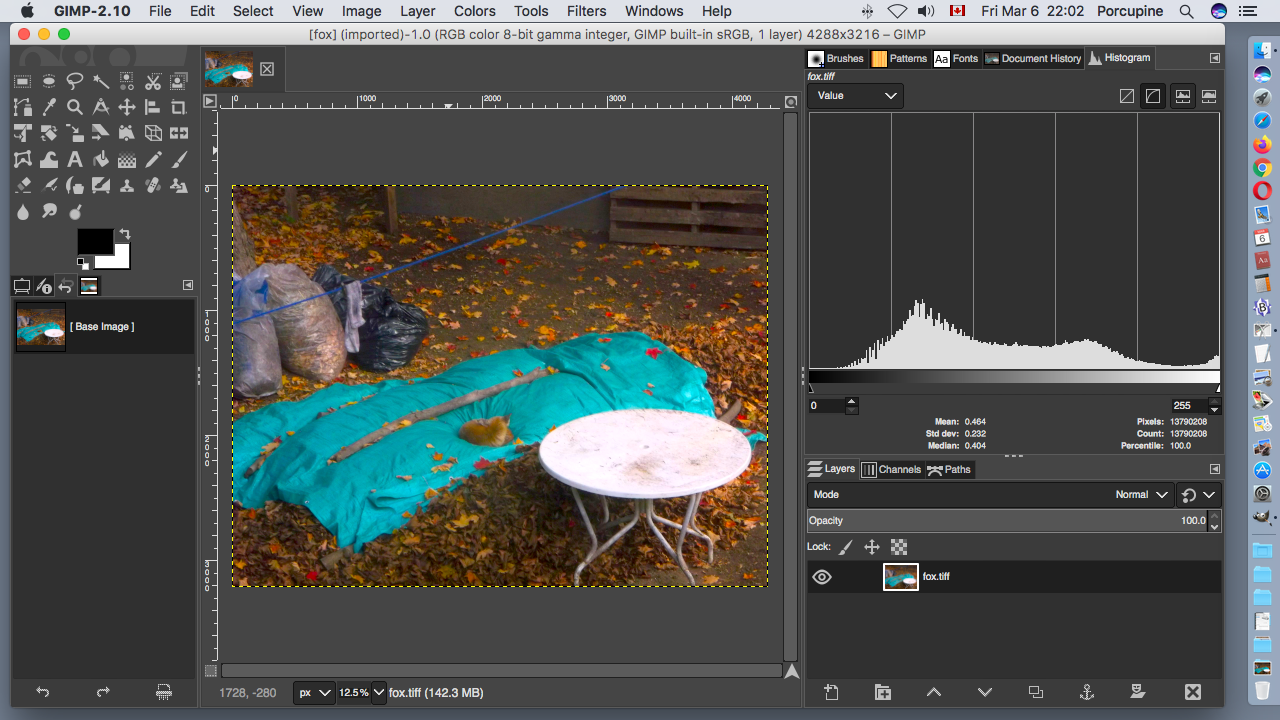Switch to the Channels tab

pos(891,469)
